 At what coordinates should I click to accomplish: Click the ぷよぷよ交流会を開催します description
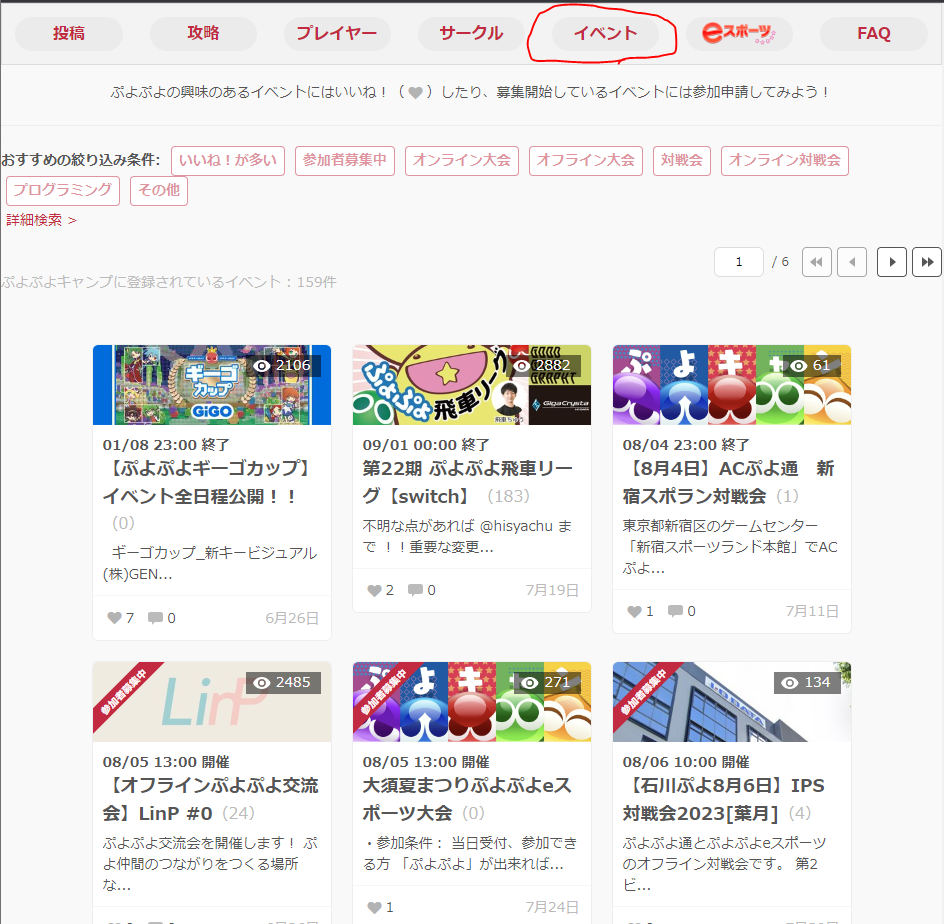pos(210,864)
